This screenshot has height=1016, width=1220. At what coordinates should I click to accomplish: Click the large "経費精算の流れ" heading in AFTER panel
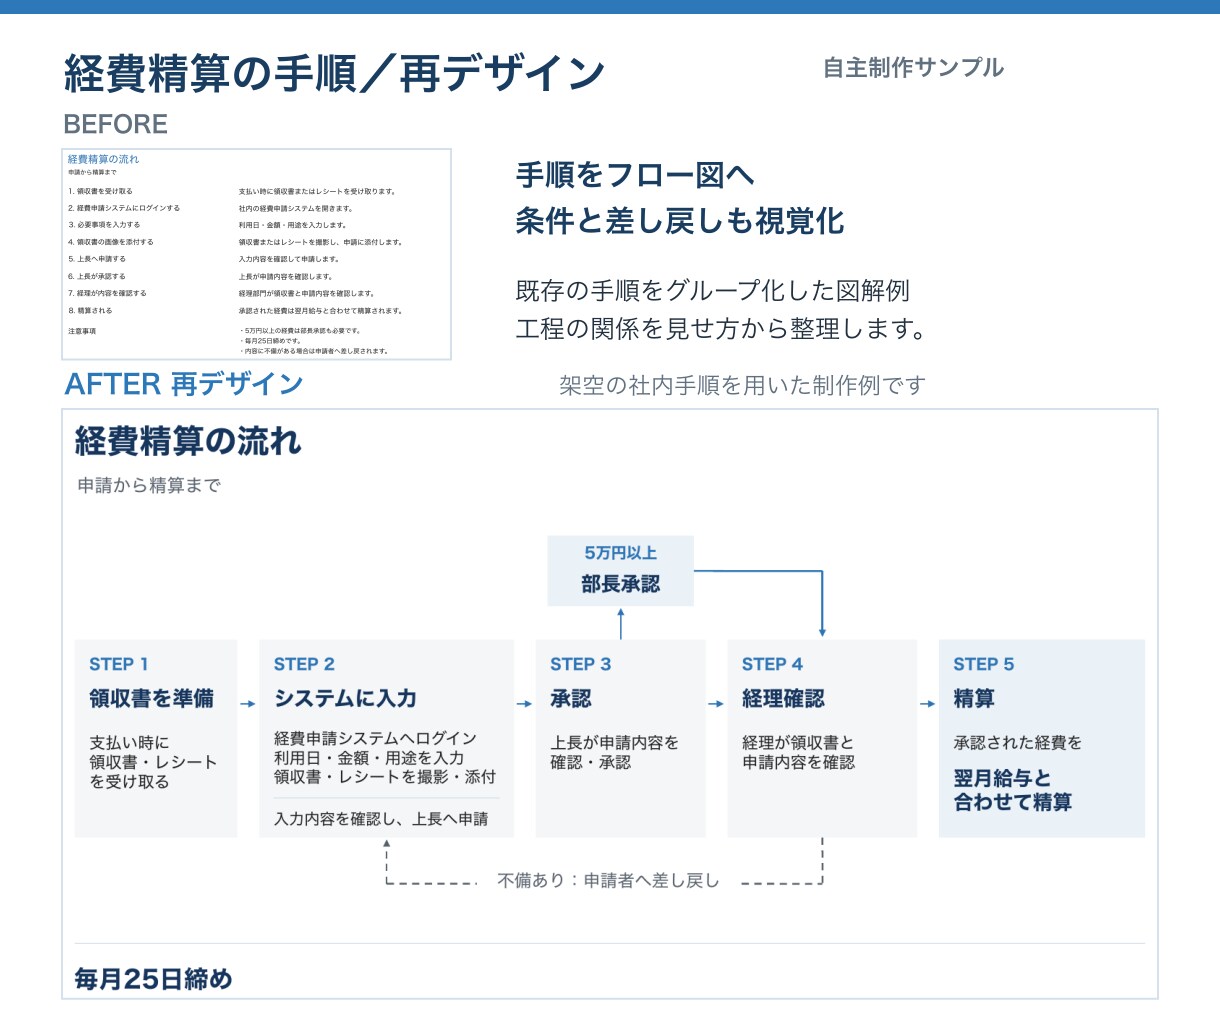click(188, 441)
